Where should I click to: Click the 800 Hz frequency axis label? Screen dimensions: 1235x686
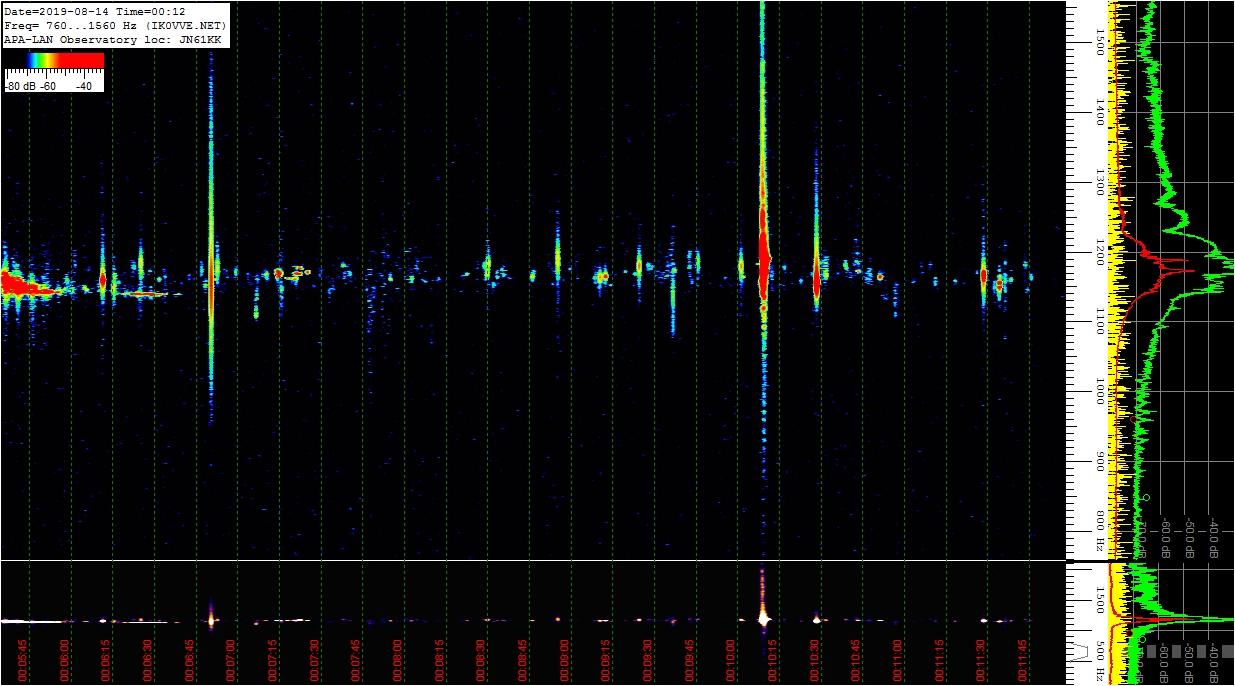click(x=1100, y=531)
